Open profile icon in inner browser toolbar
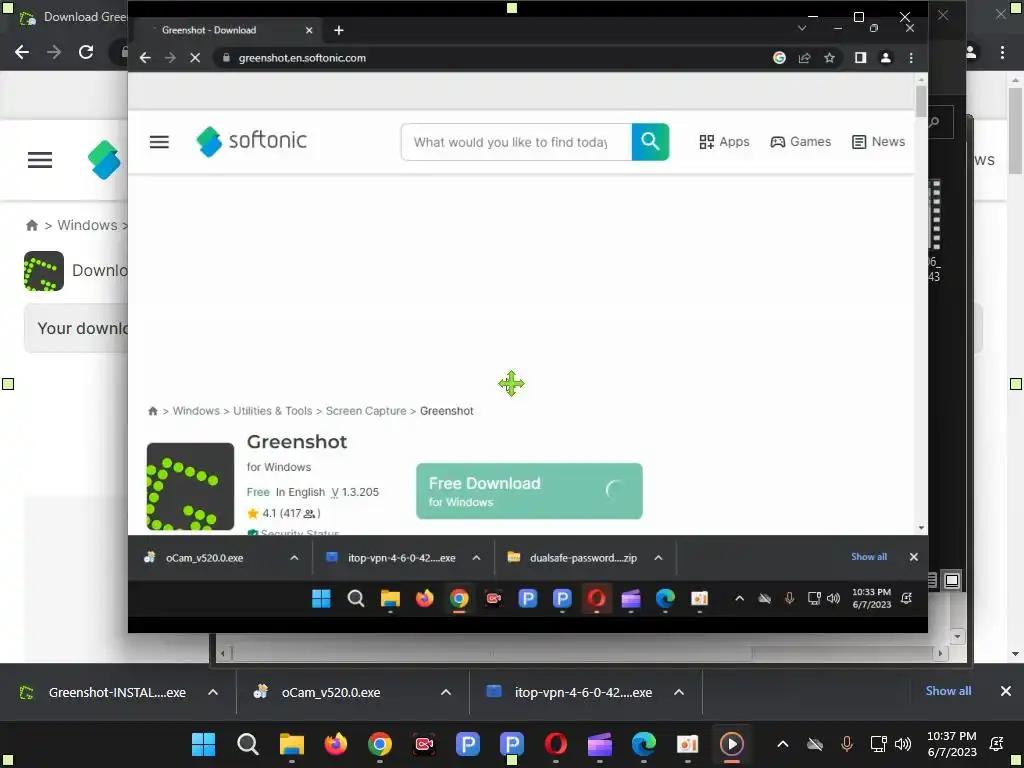This screenshot has height=768, width=1024. 886,57
